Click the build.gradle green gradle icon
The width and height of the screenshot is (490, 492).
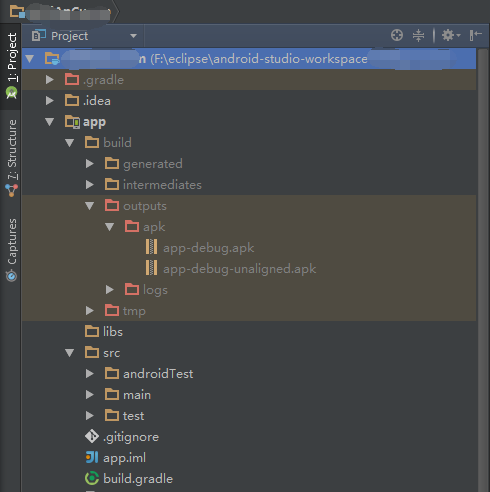tap(92, 479)
